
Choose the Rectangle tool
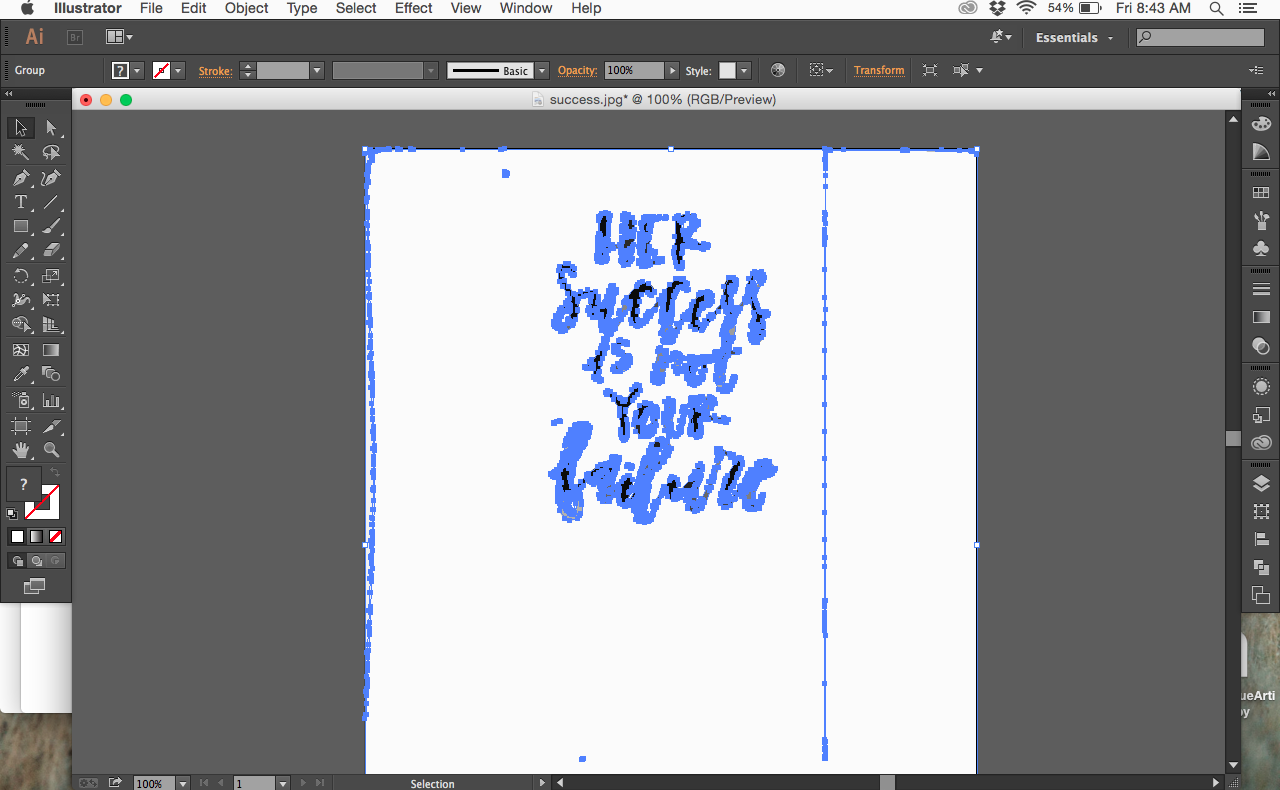[20, 226]
